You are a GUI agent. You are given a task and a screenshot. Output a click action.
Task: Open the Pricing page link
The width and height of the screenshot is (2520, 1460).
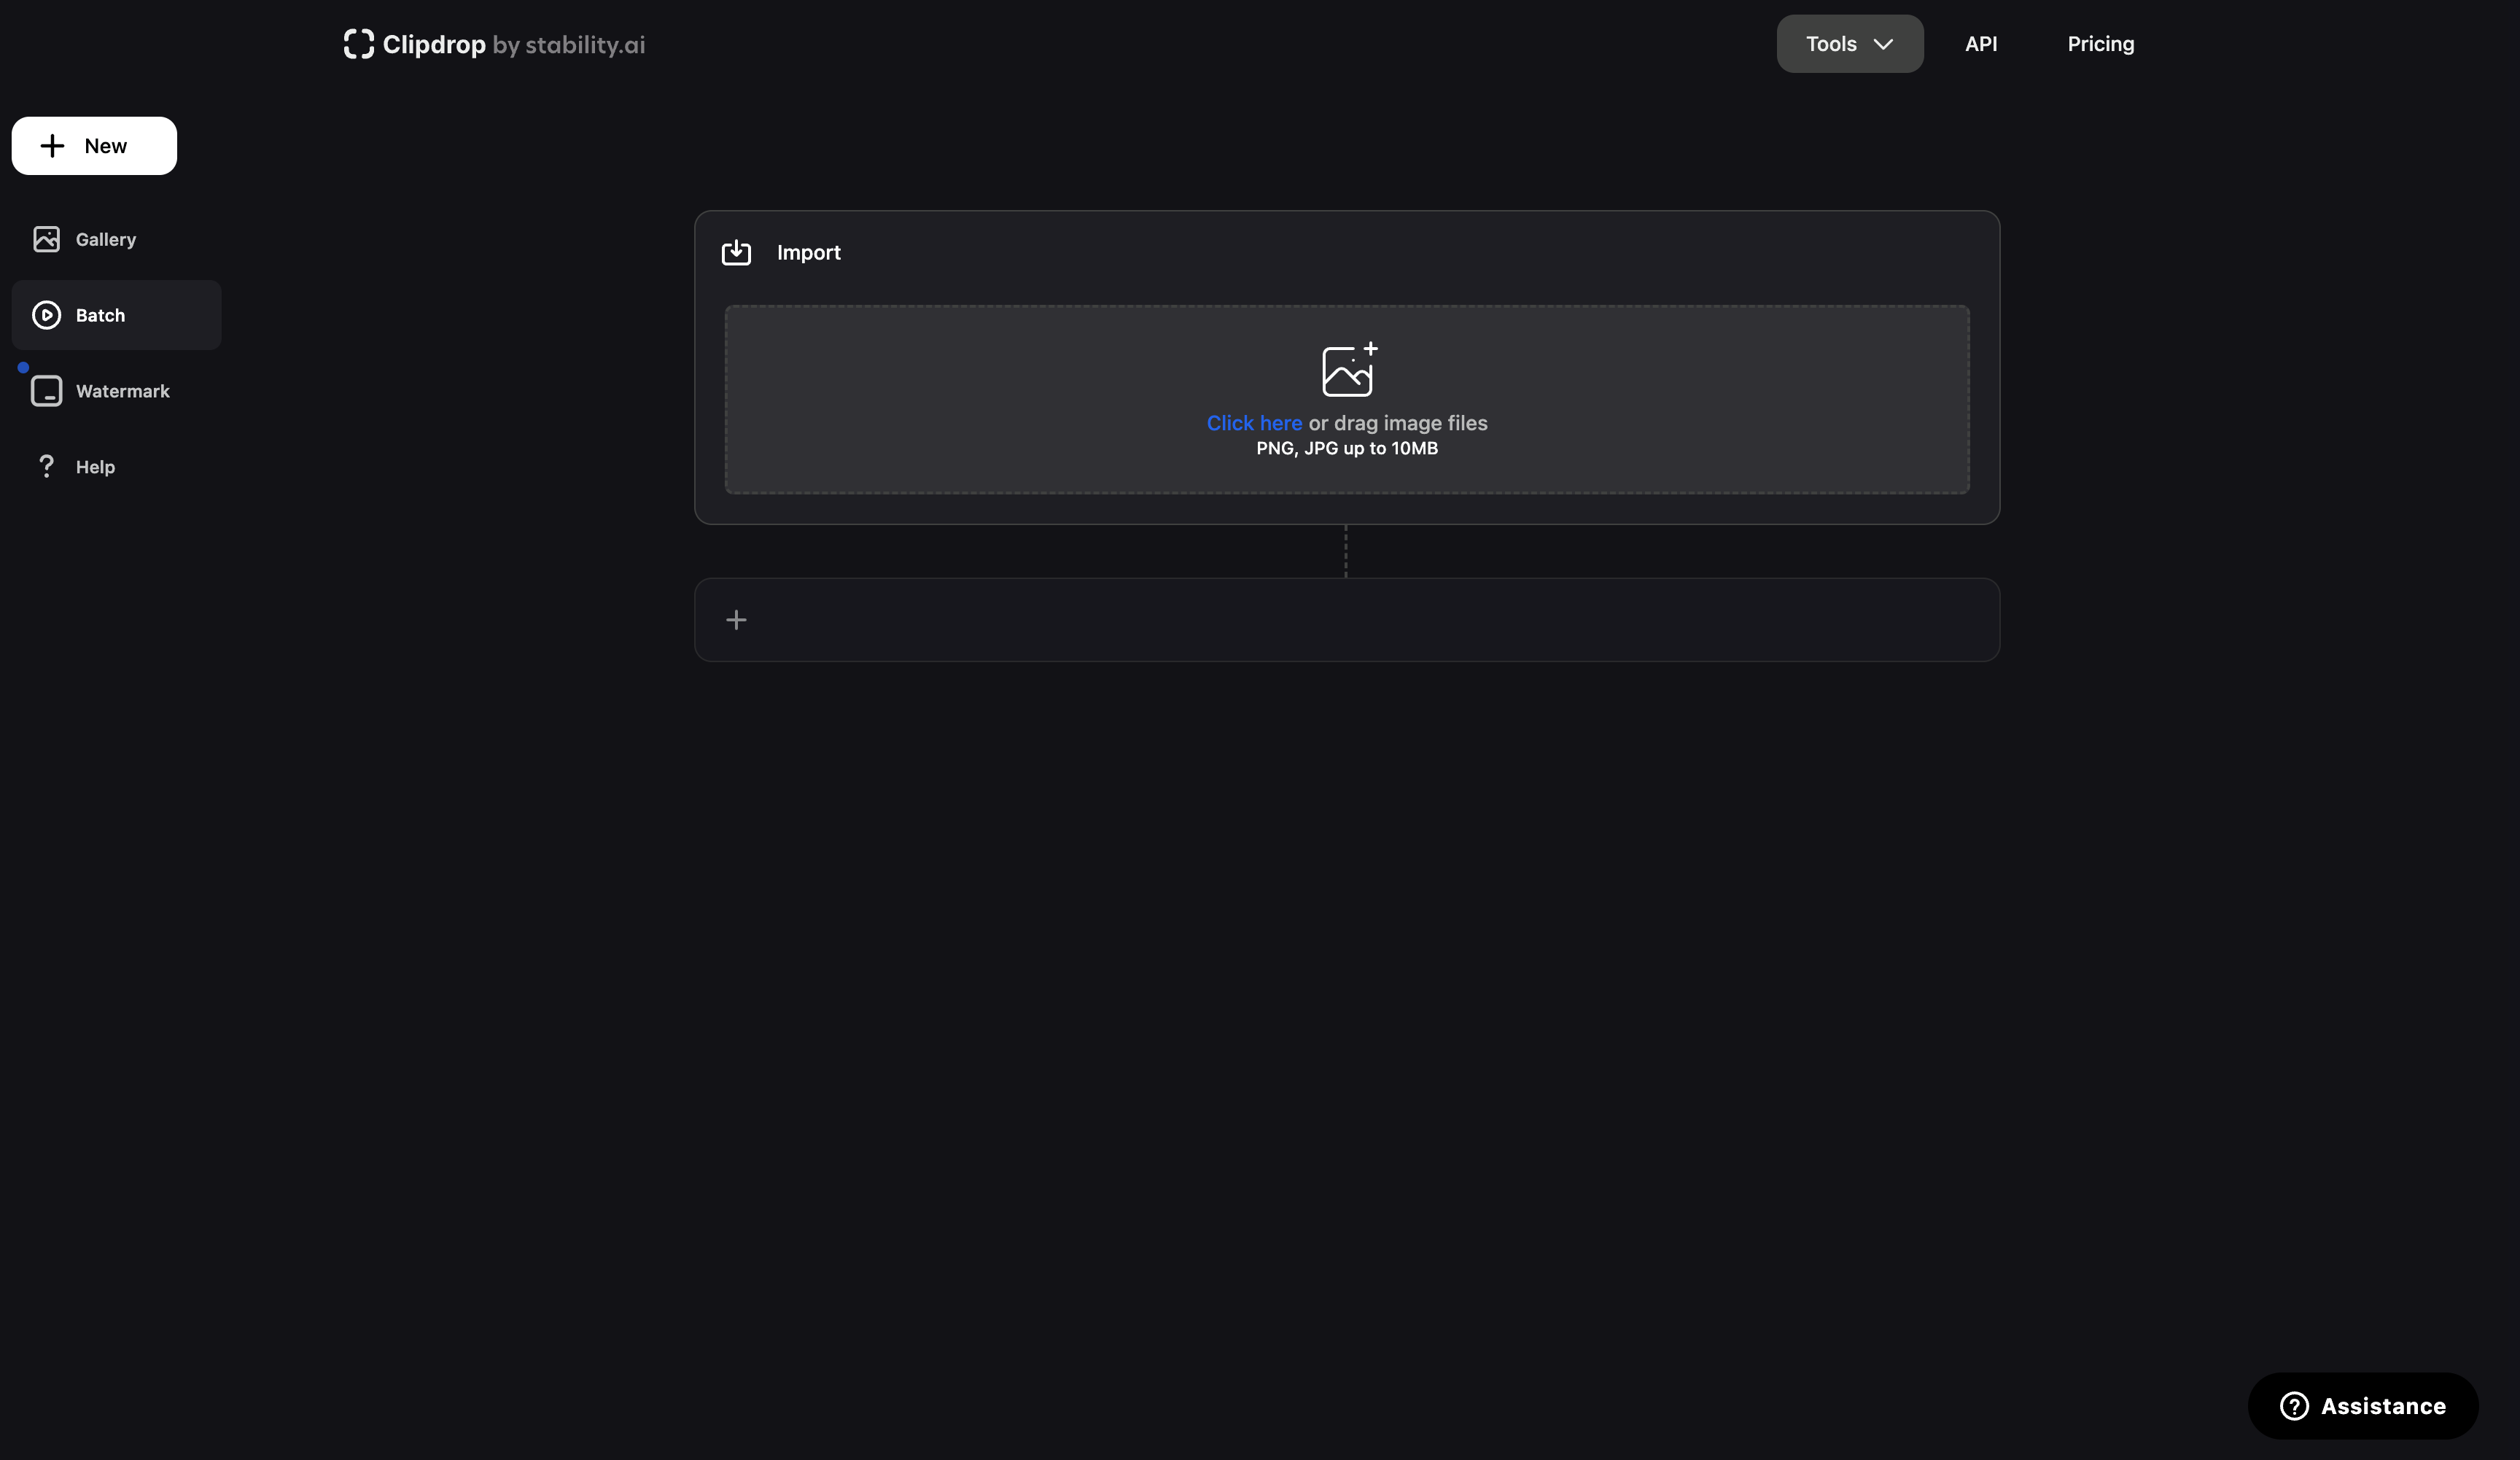2100,44
